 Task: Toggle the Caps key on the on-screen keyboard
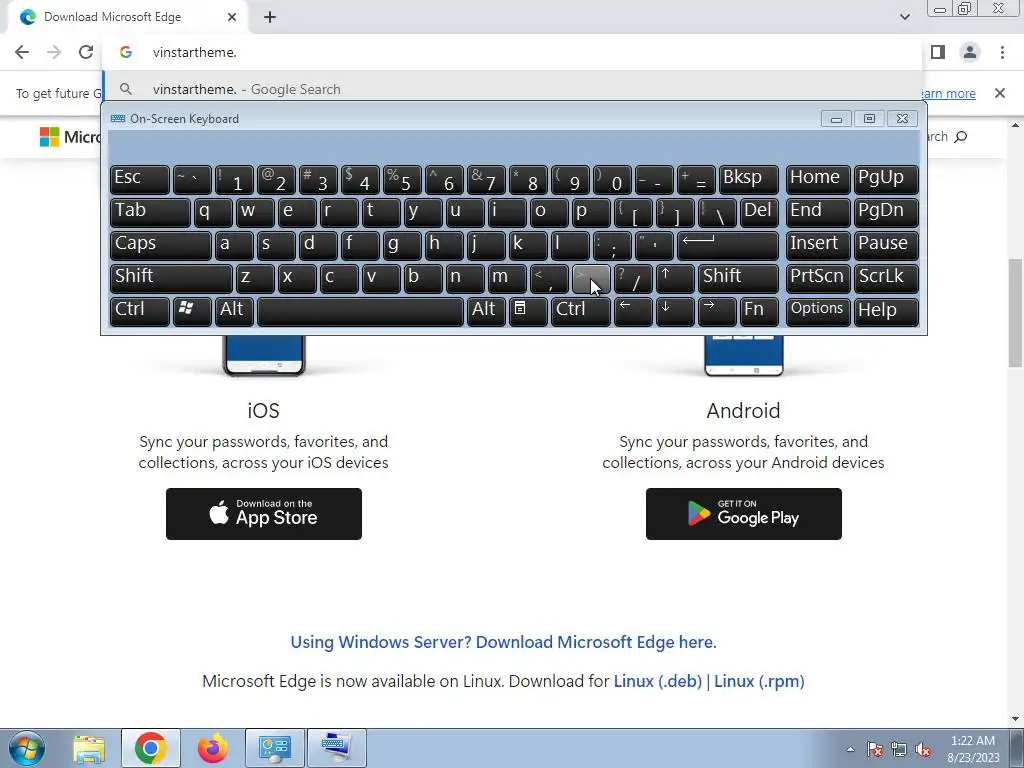(x=161, y=245)
